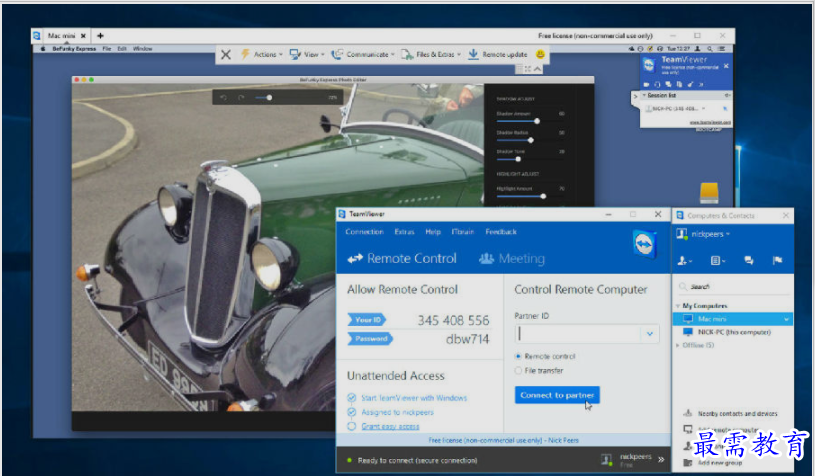
Task: Click the yellow smiley feedback icon
Action: (x=540, y=54)
